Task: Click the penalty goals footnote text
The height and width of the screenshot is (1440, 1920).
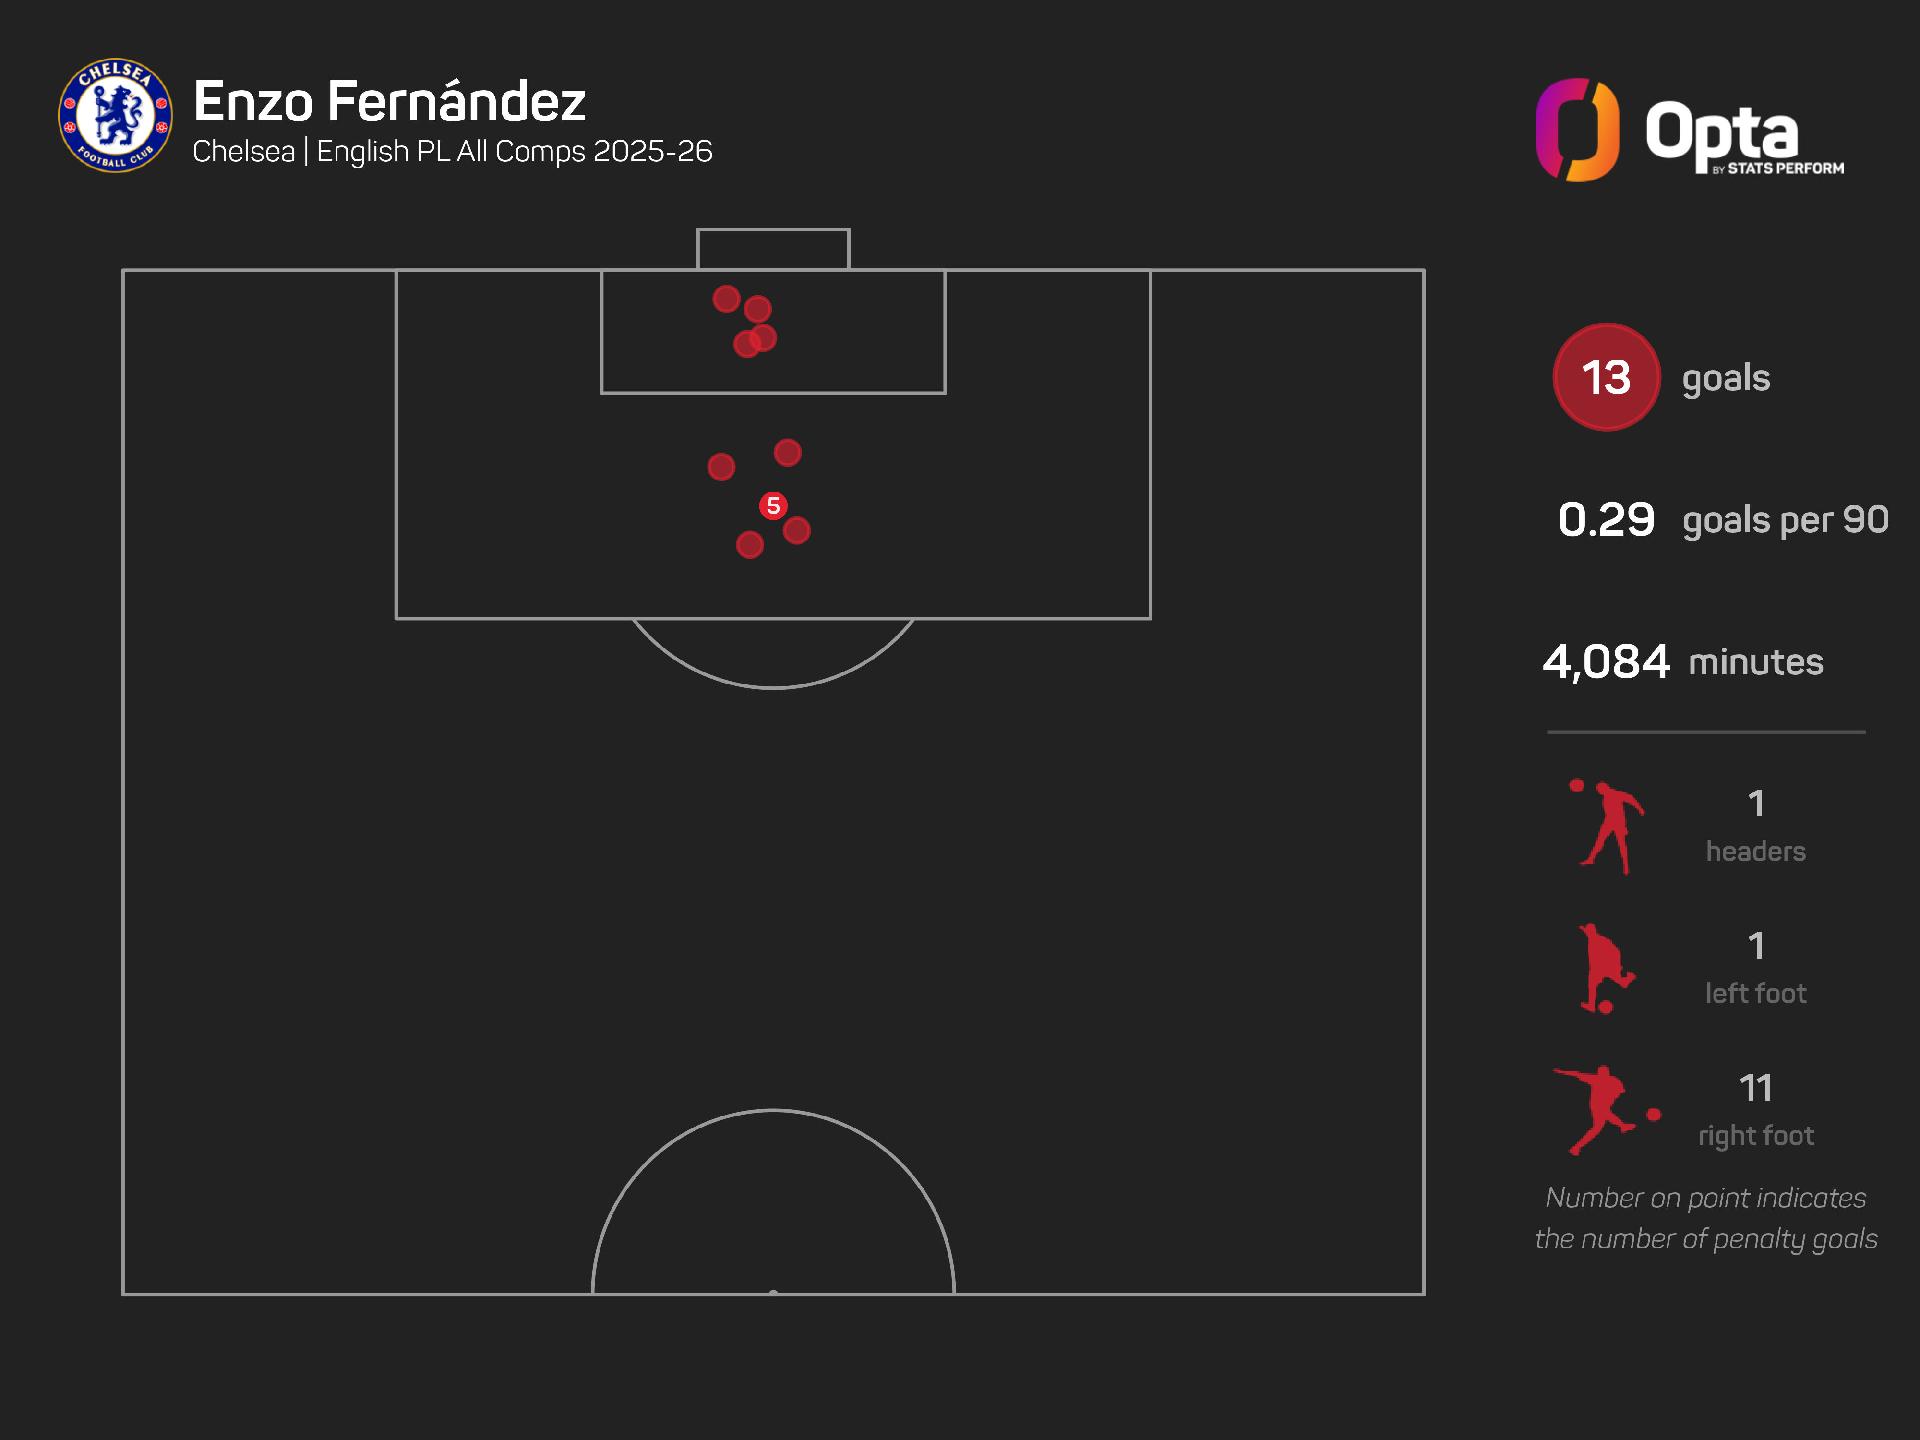Action: (1706, 1218)
